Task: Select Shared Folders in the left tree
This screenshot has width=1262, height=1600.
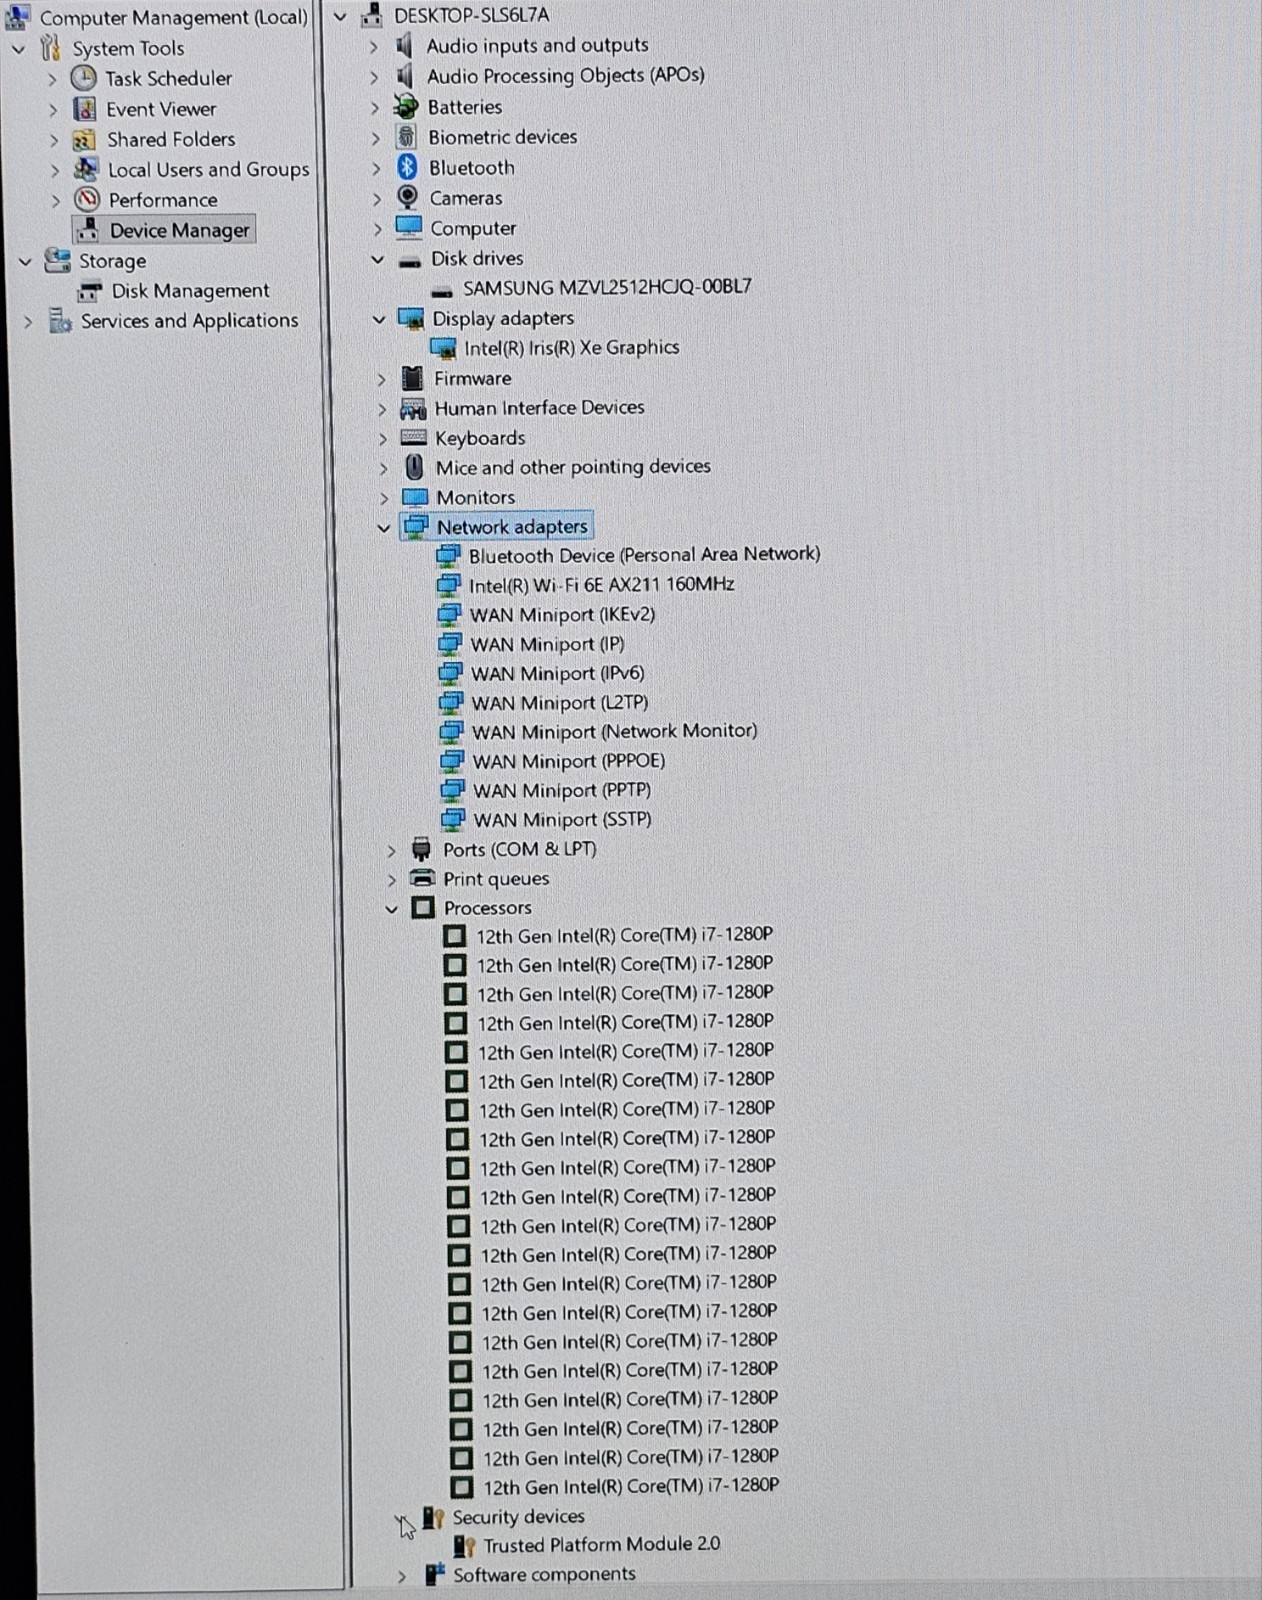Action: [171, 139]
